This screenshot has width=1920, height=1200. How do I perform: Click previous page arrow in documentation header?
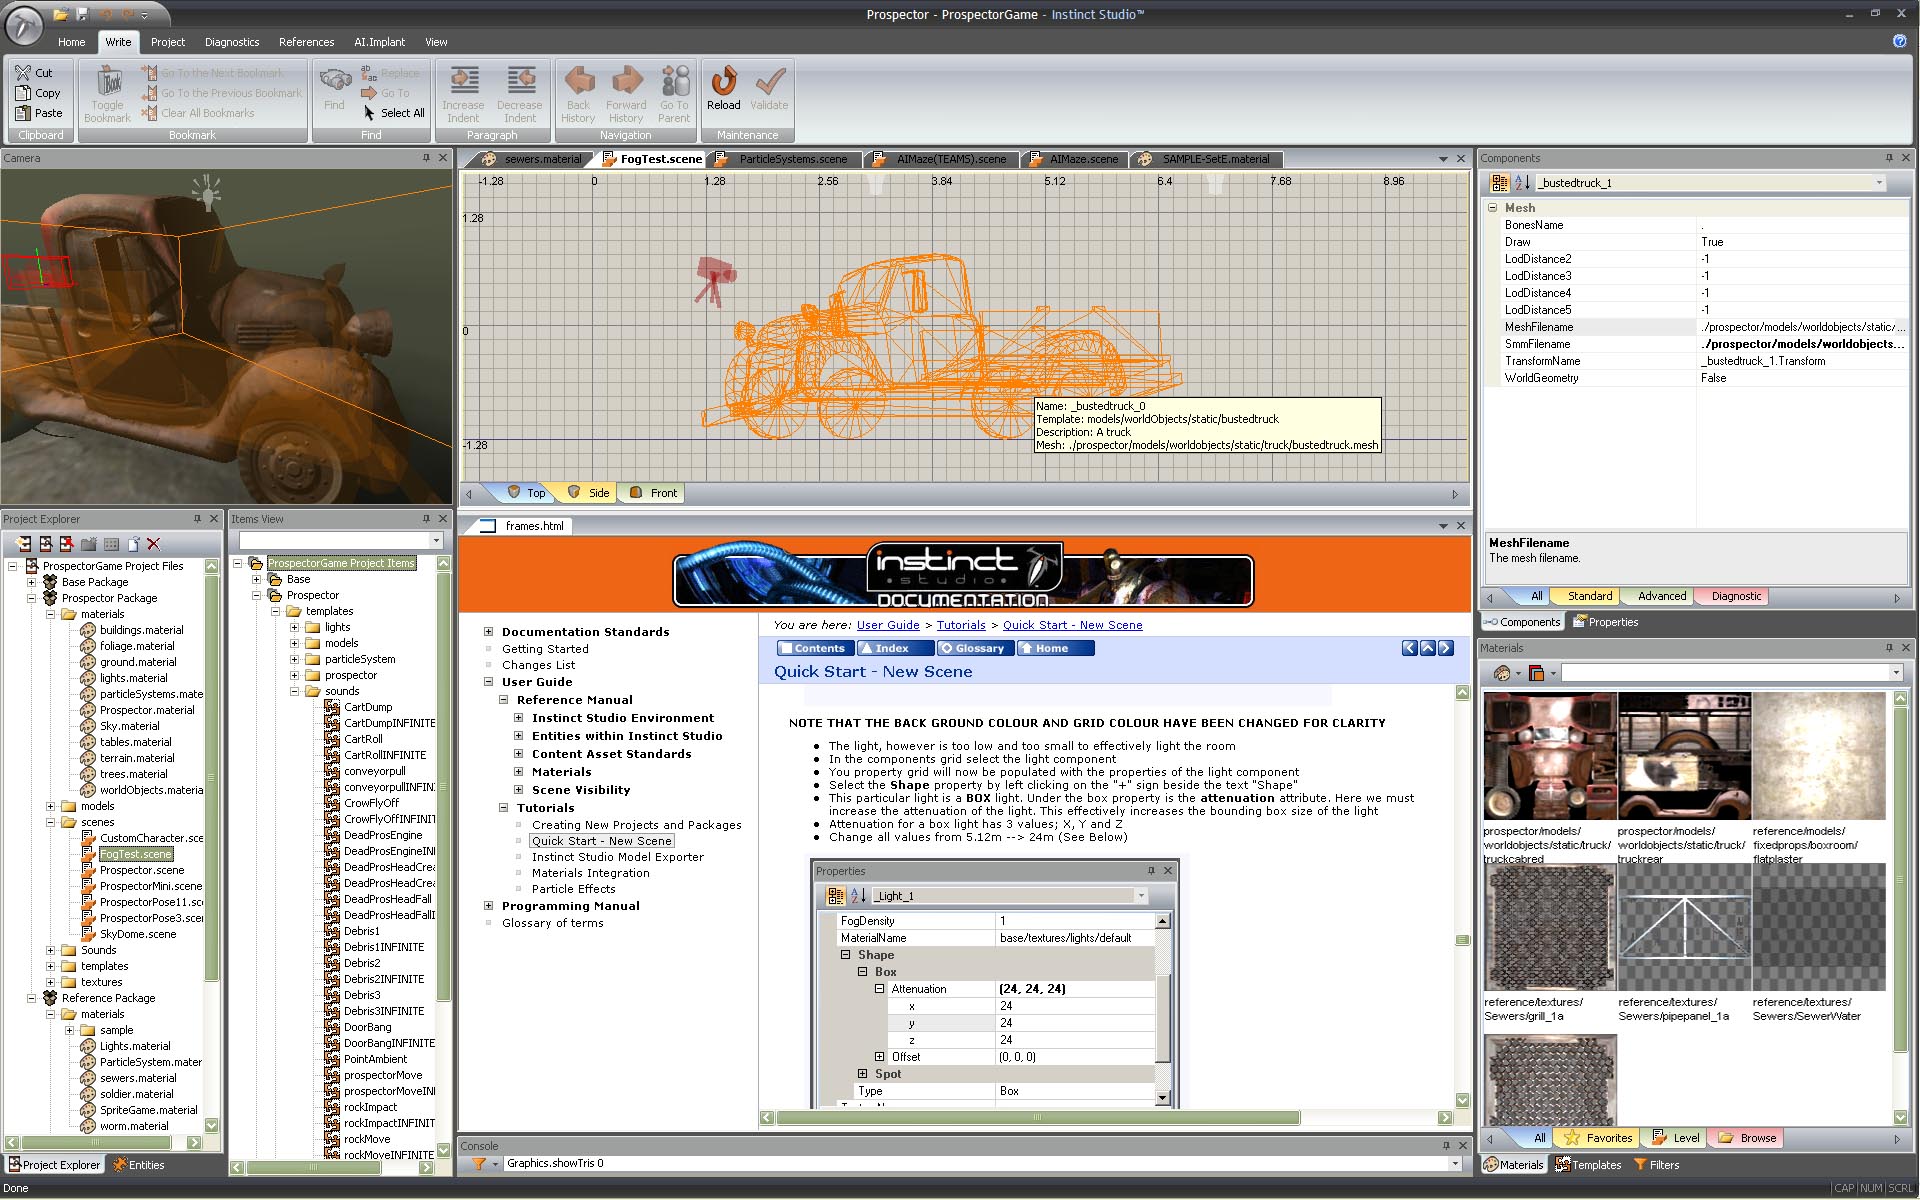[x=1410, y=648]
